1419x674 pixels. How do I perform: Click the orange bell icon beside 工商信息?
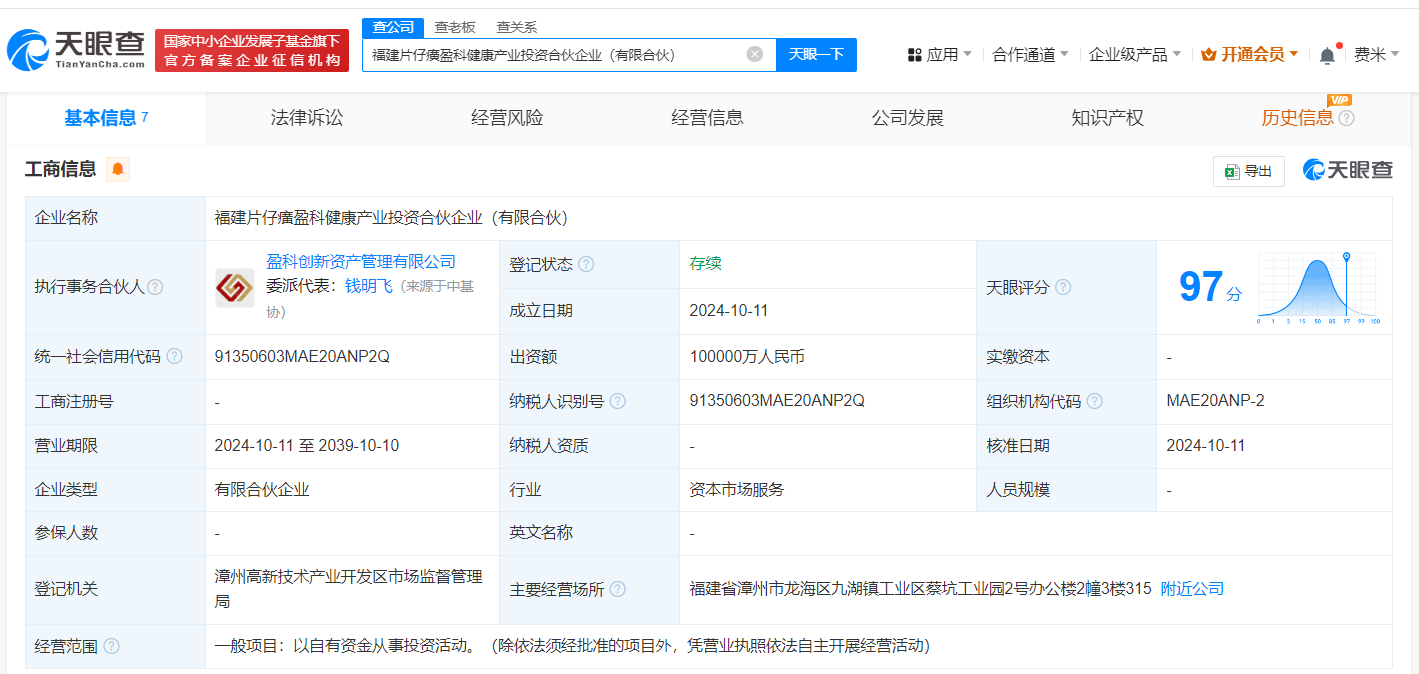click(x=118, y=170)
